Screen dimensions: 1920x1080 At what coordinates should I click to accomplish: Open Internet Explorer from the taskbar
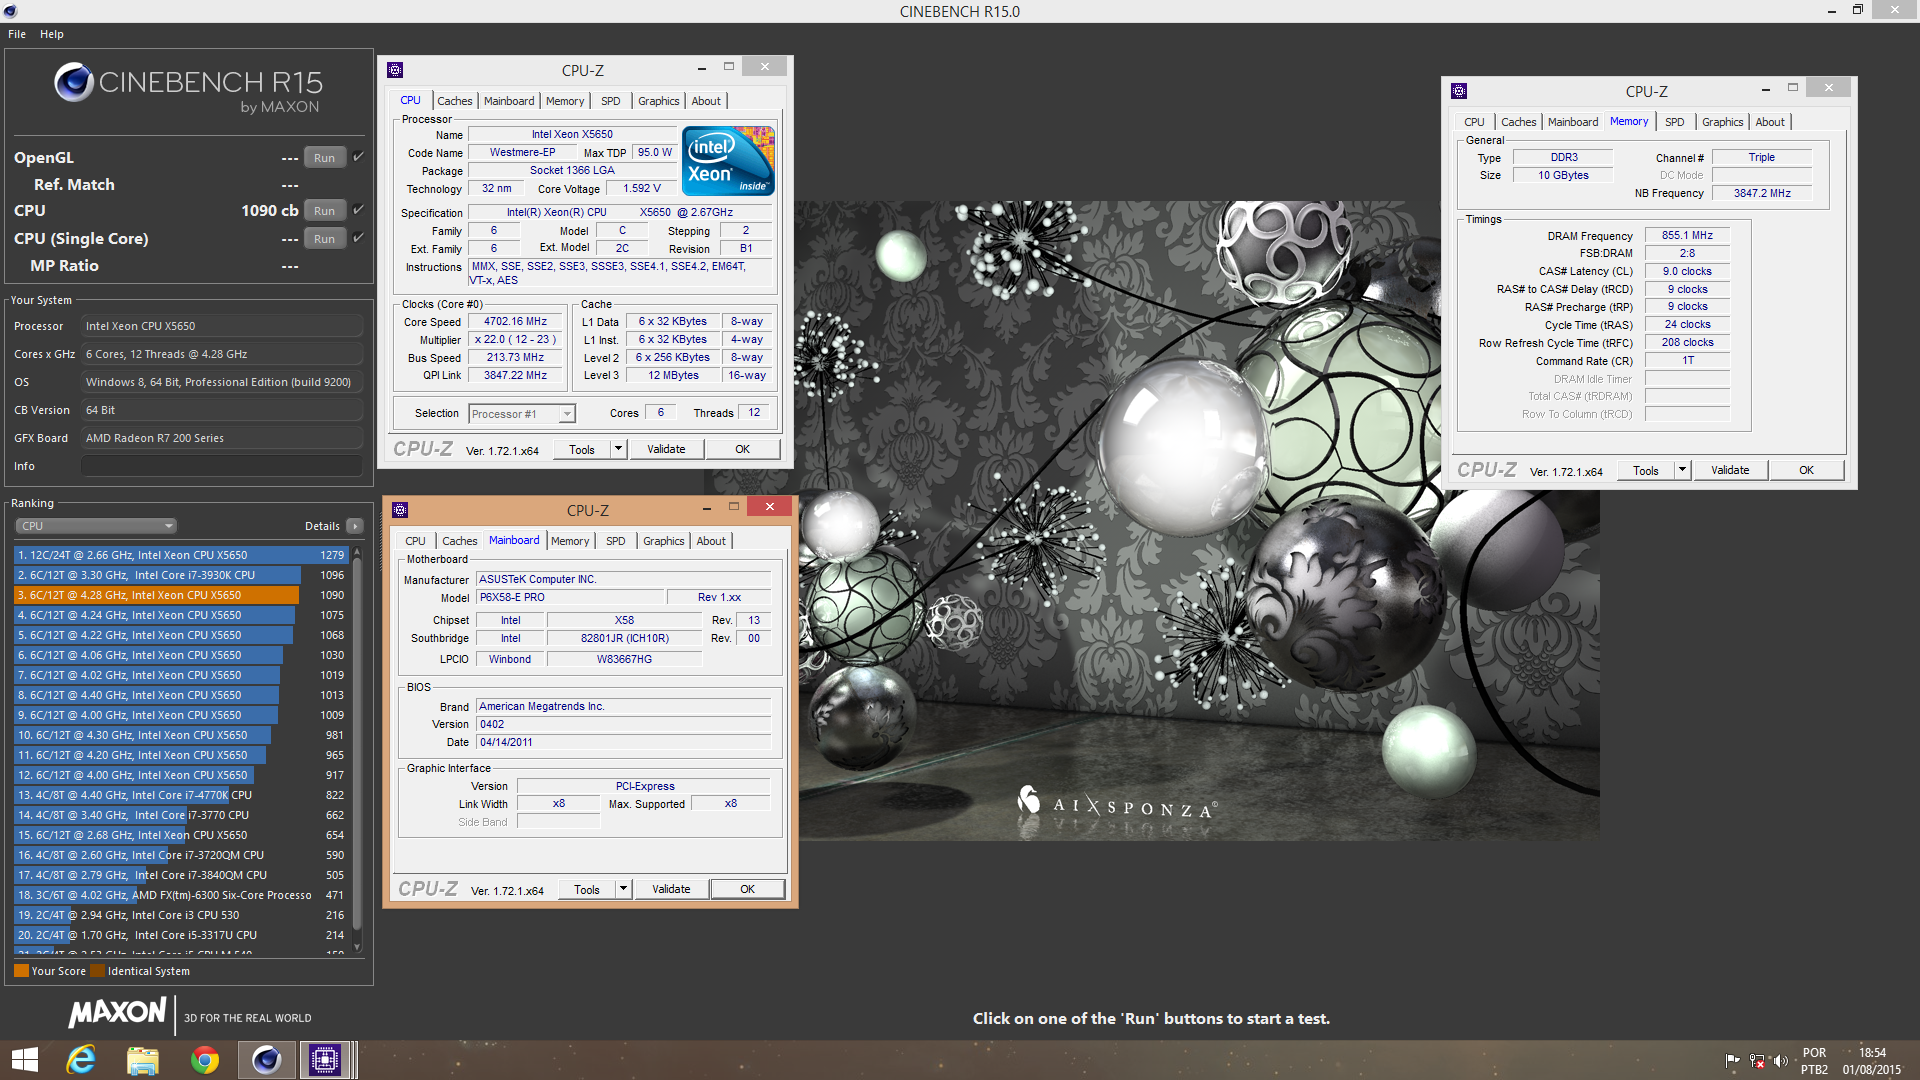81,1059
